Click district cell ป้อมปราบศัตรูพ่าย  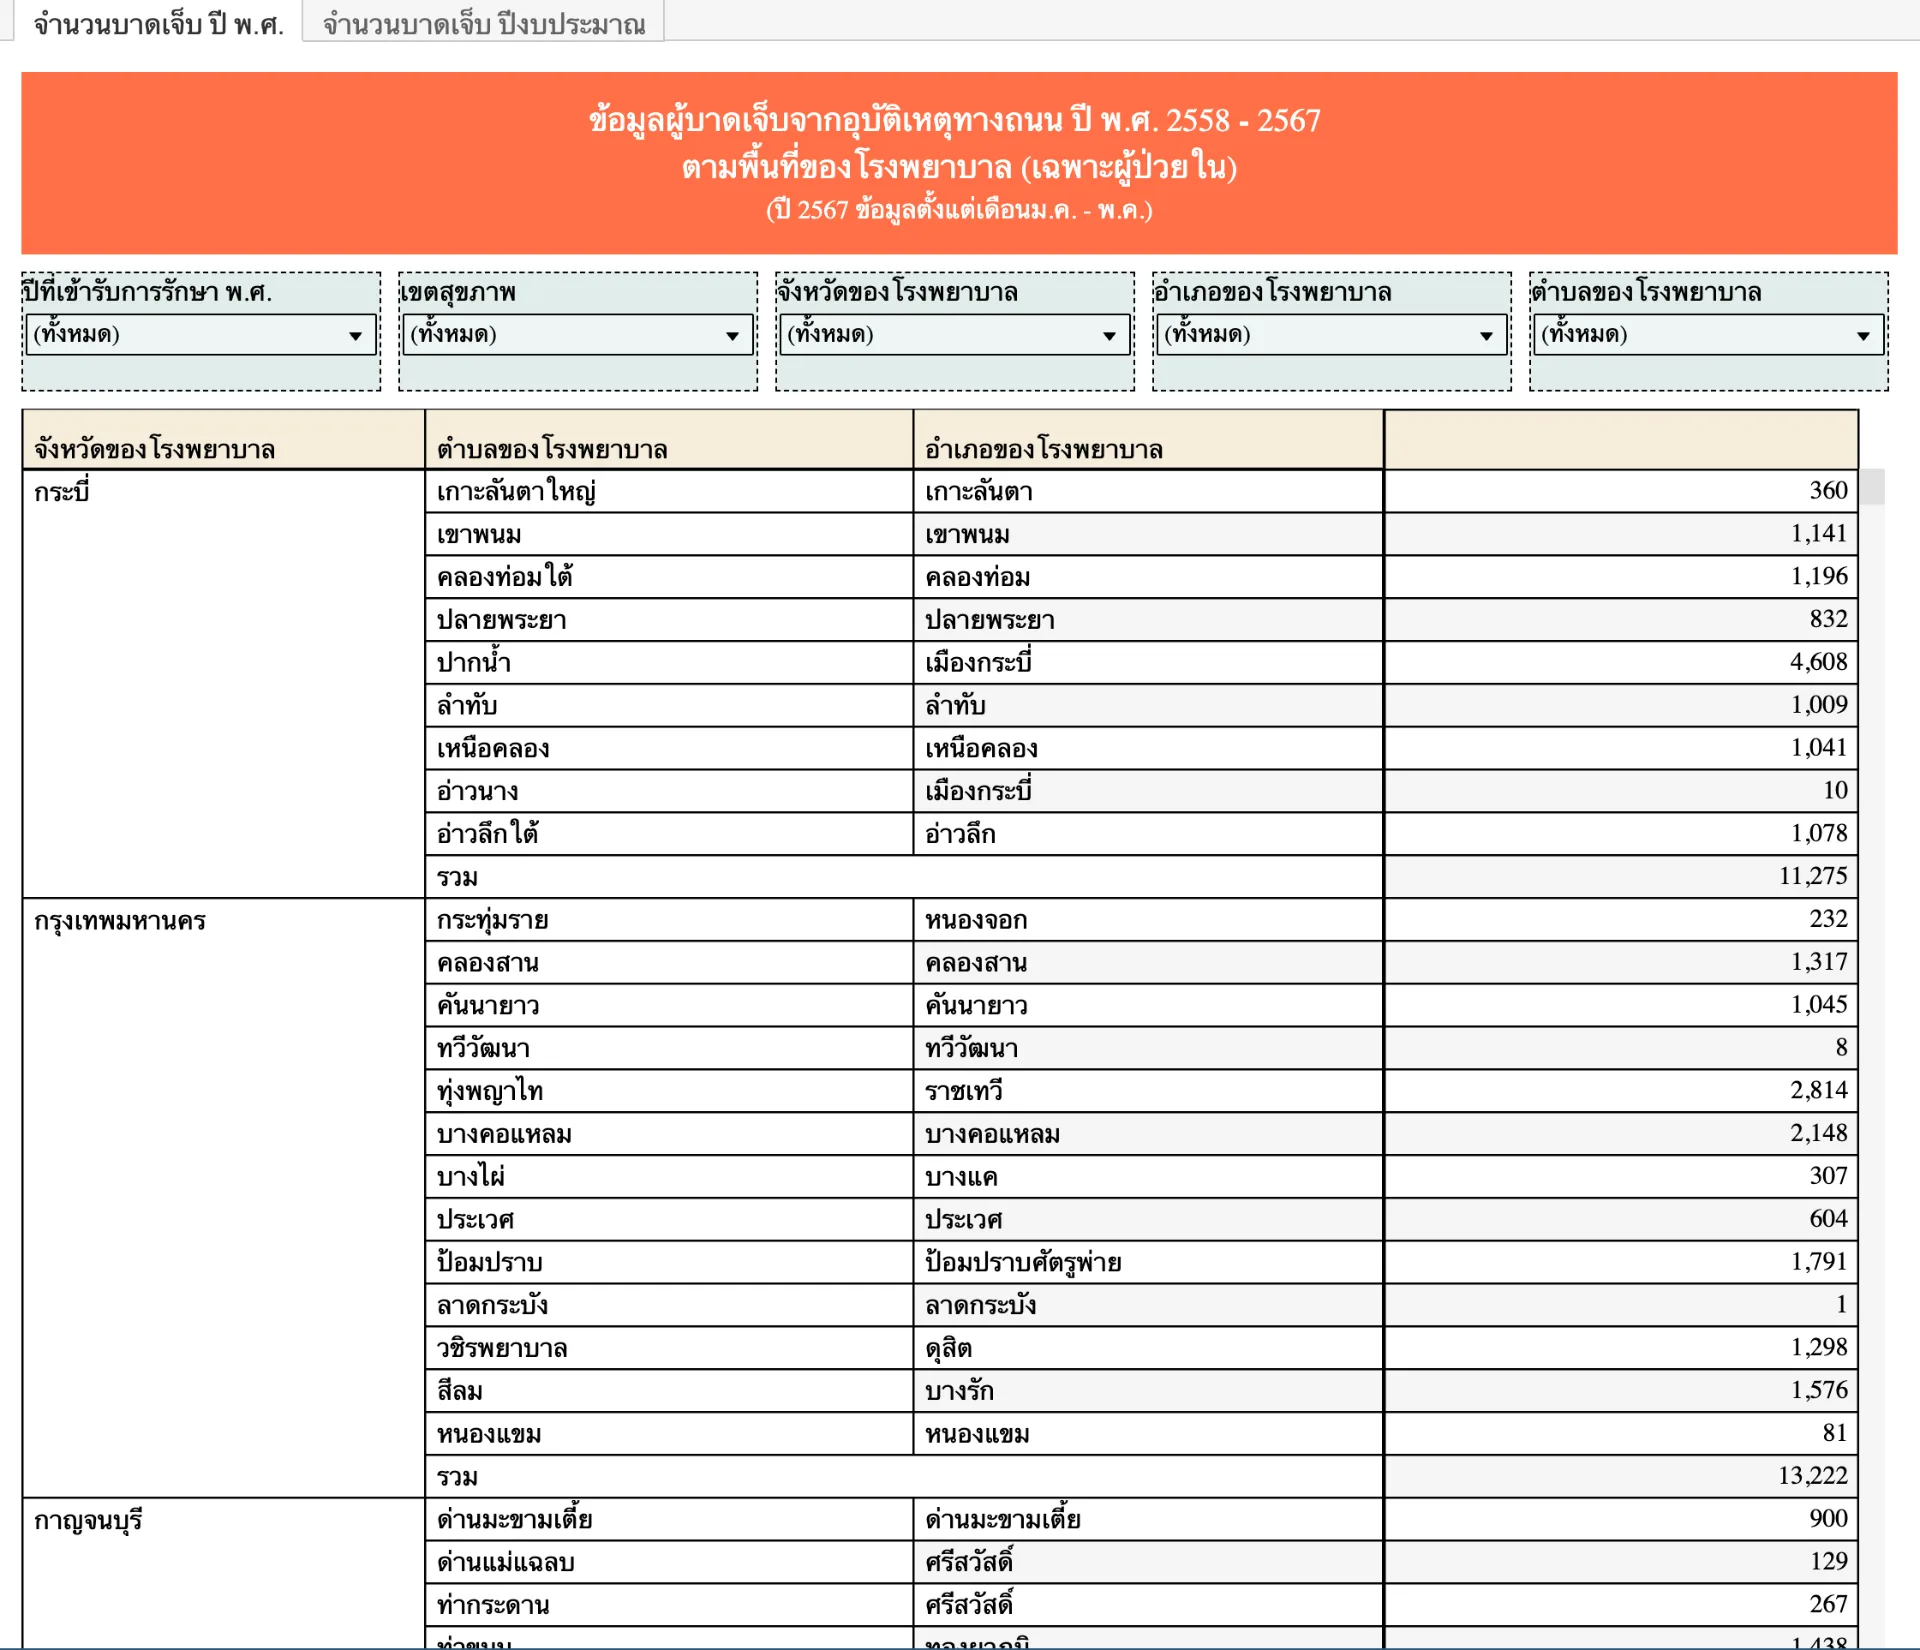(1149, 1262)
